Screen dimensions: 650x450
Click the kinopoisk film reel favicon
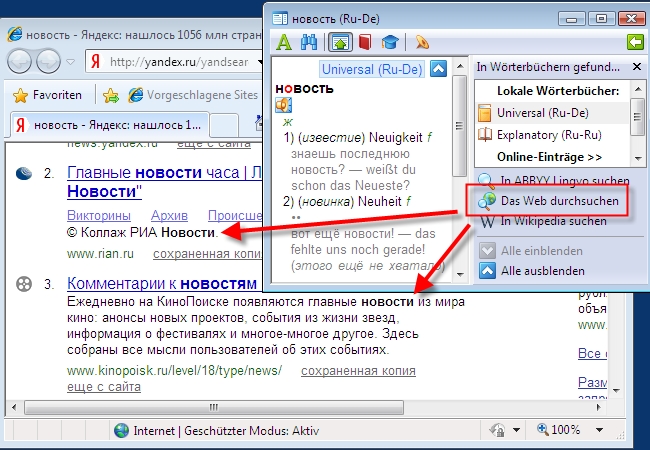tap(24, 284)
